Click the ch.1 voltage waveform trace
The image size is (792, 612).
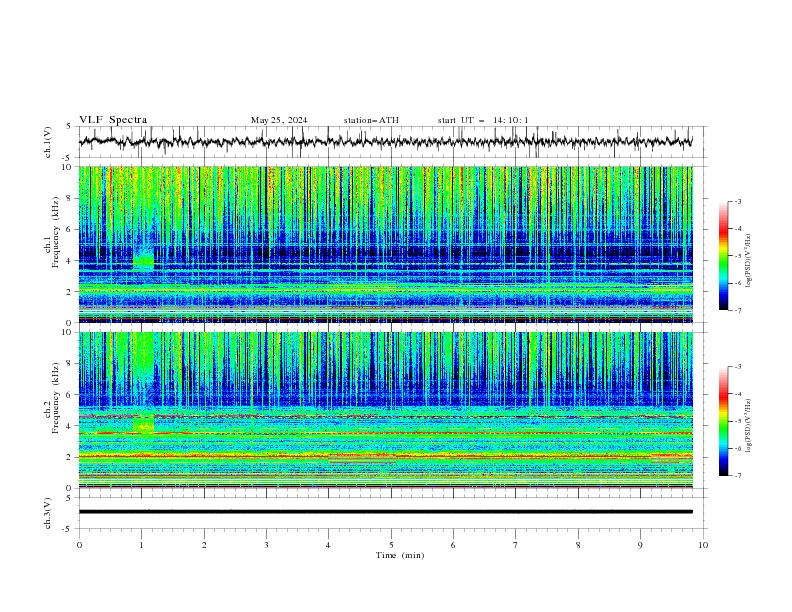385,142
